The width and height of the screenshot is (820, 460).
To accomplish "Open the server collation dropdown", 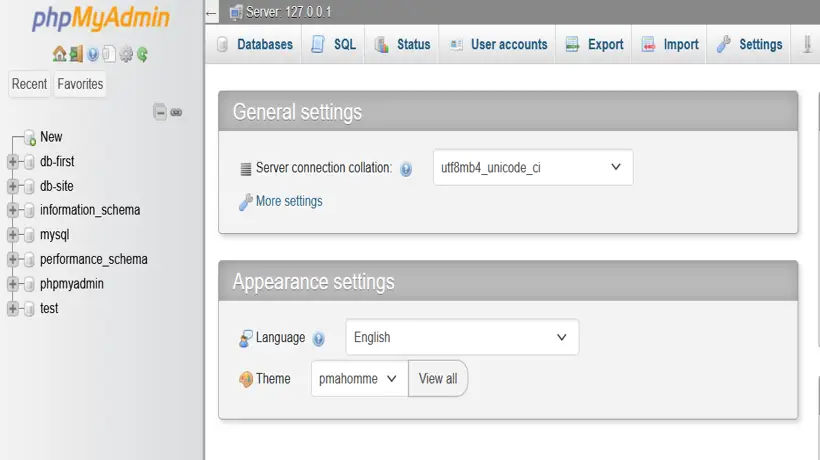I will pyautogui.click(x=533, y=168).
